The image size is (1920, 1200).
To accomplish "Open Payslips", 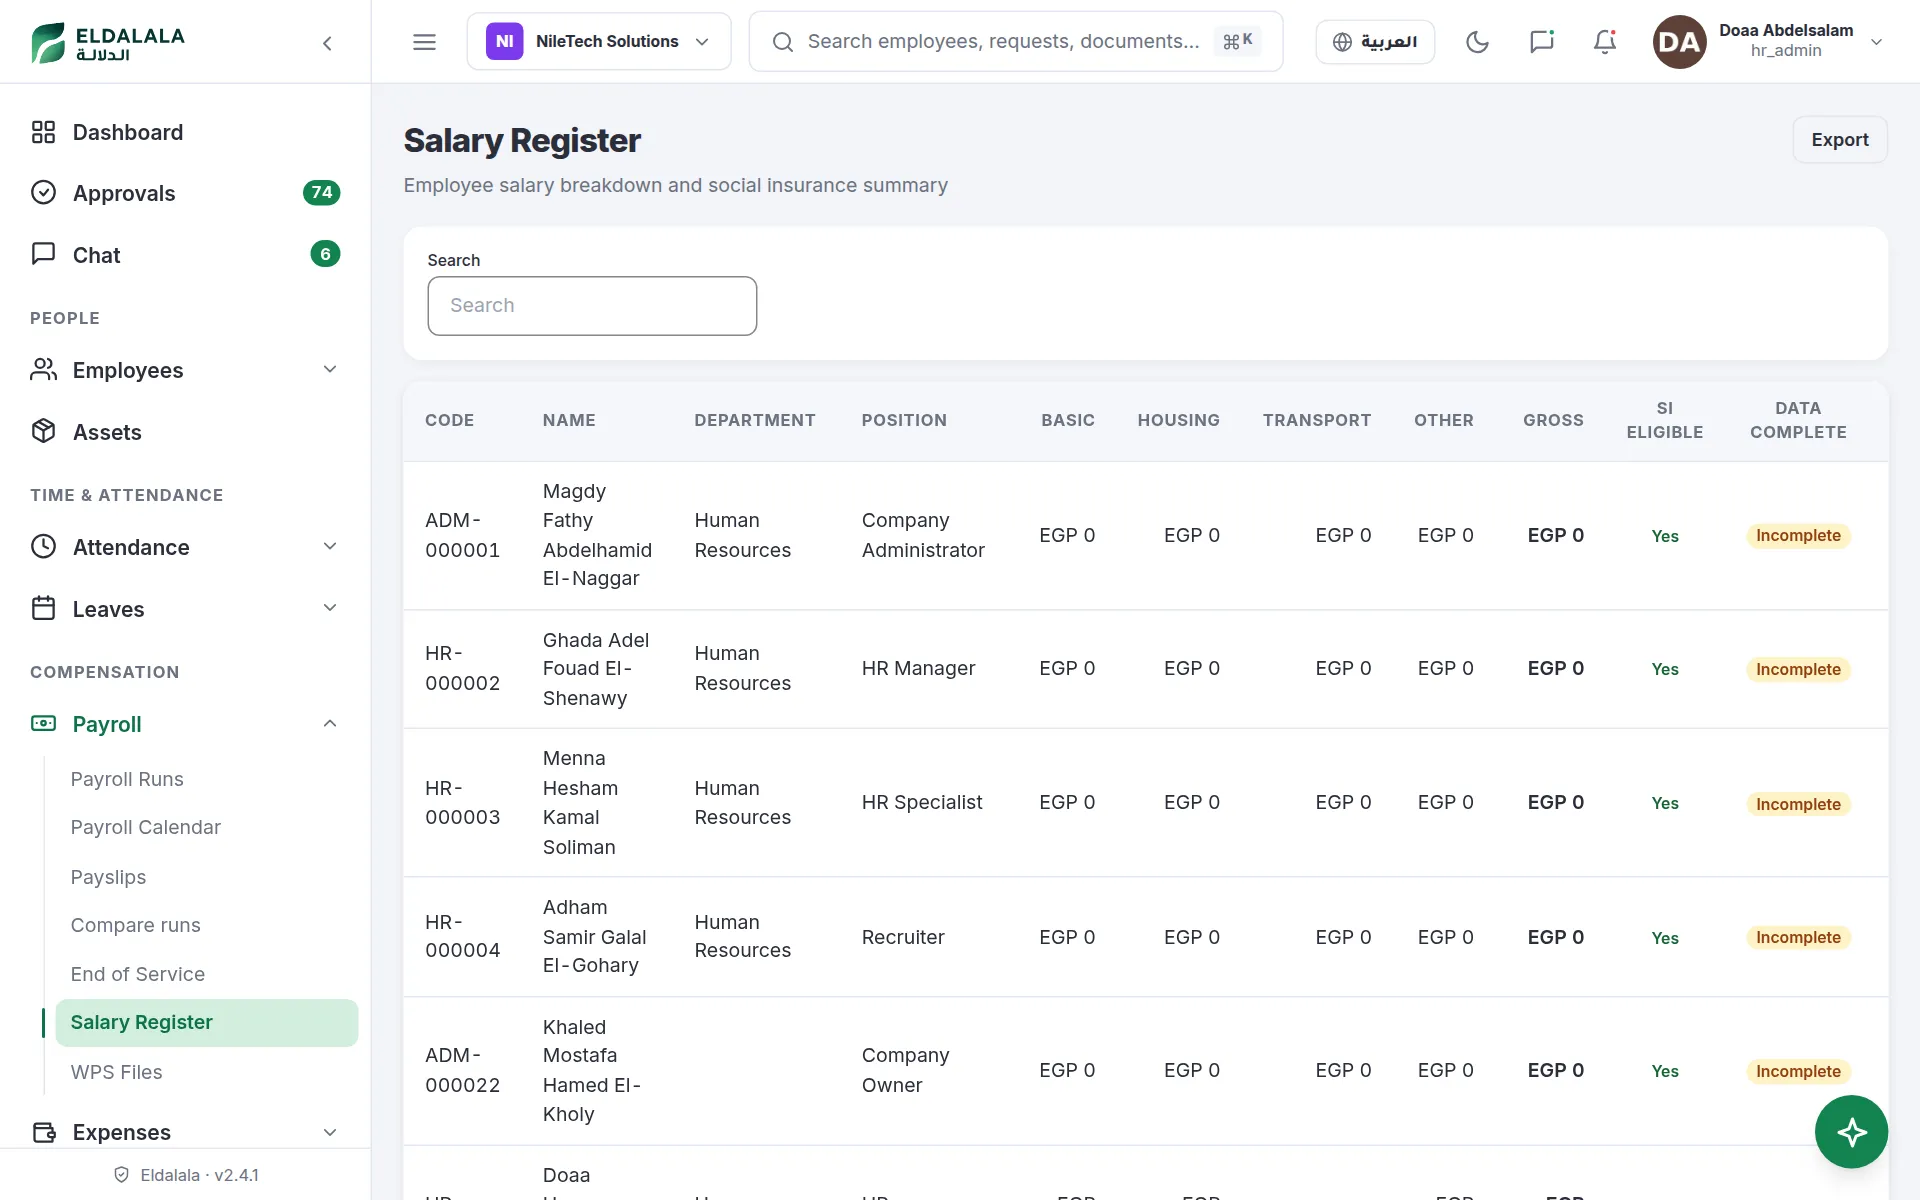I will 108,877.
